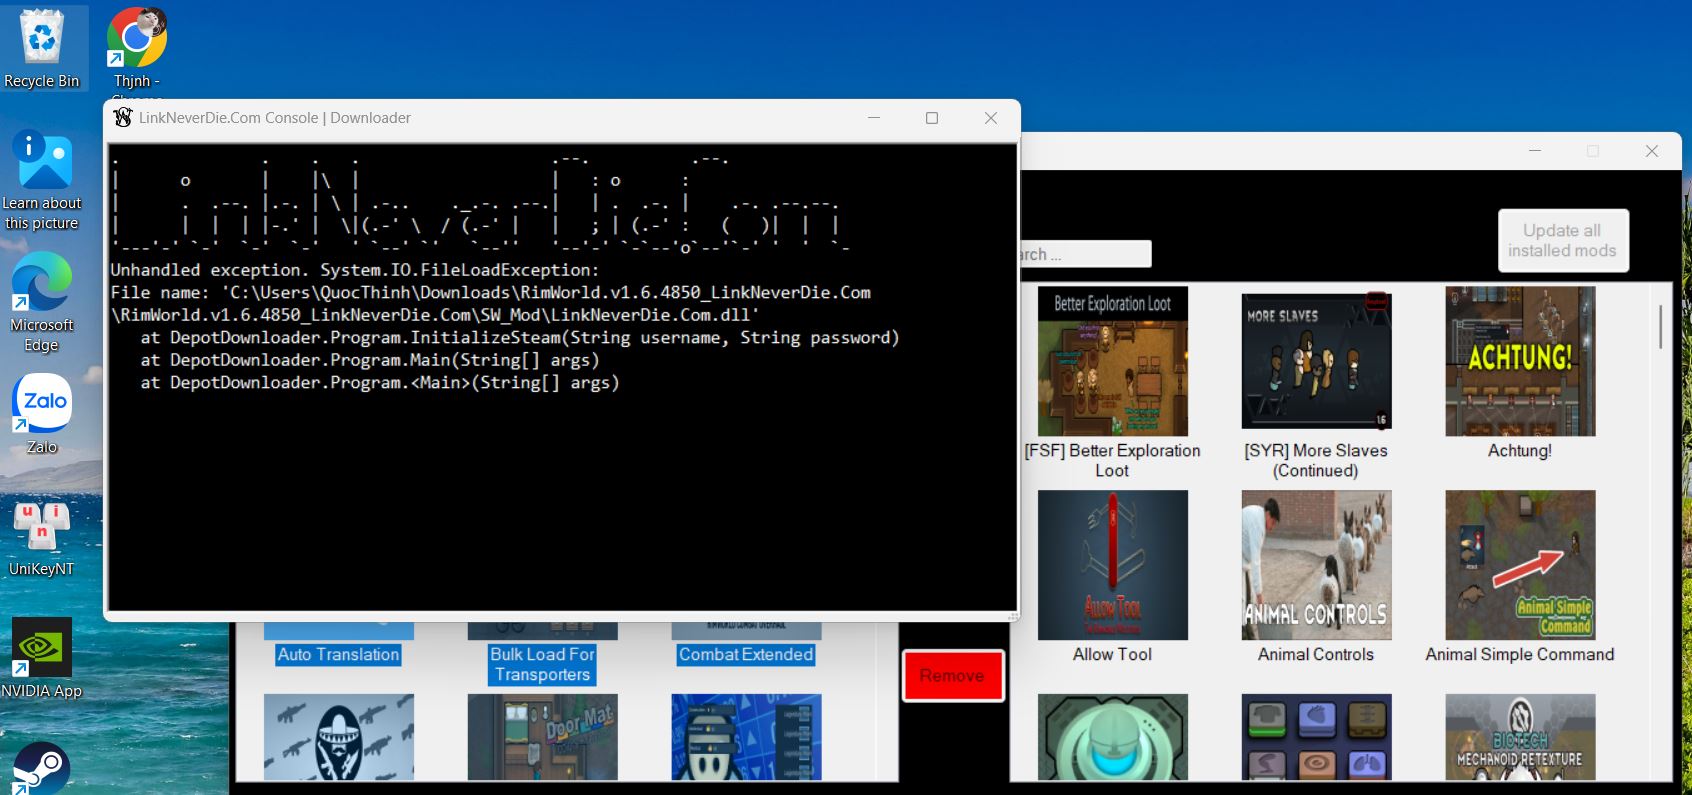Click the mod search input field
1692x795 pixels.
(1085, 254)
